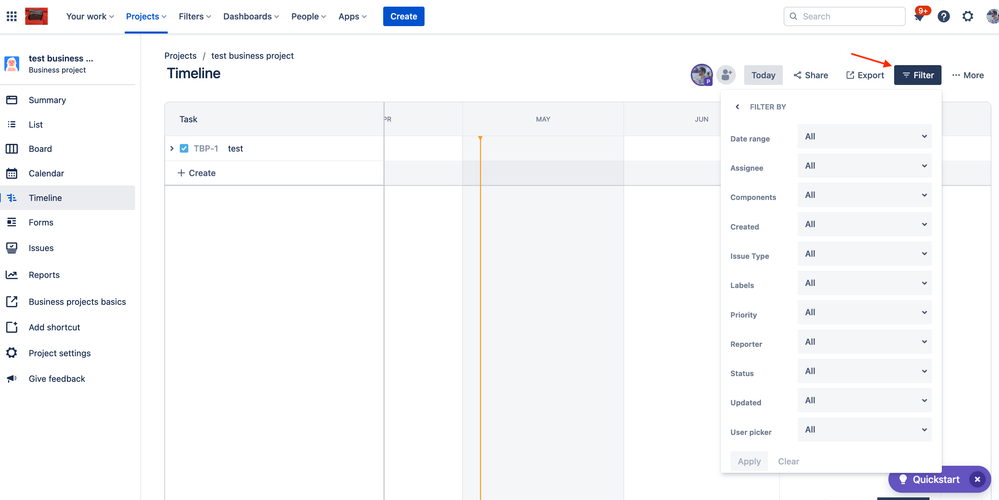999x500 pixels.
Task: Open the More options menu
Action: (x=968, y=75)
